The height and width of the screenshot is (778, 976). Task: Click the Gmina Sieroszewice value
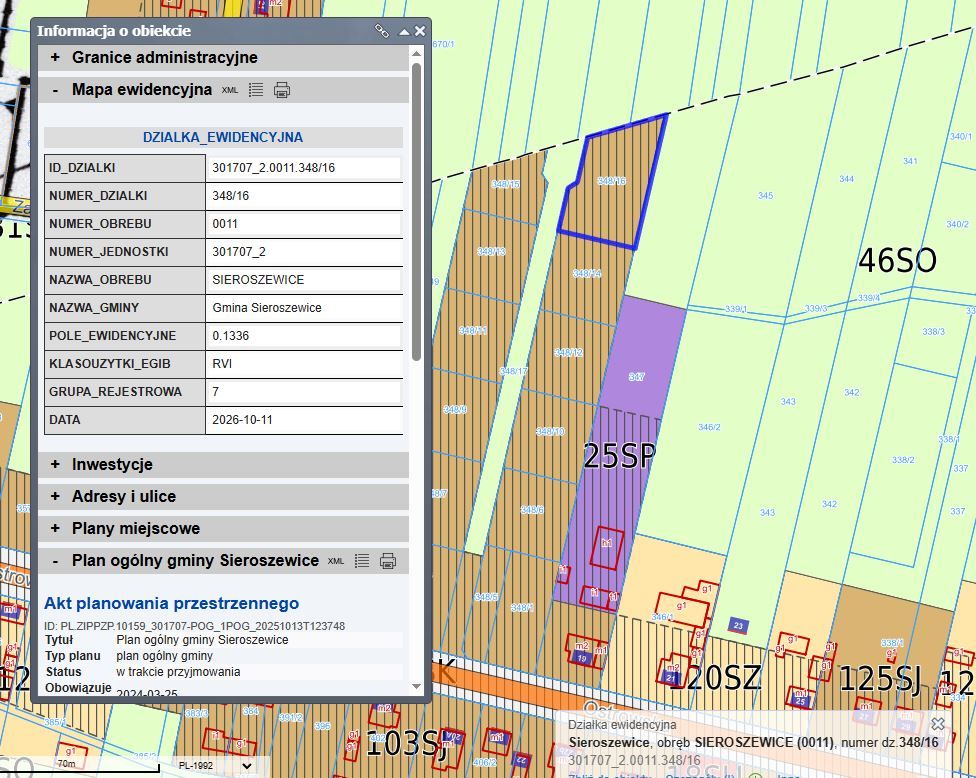(266, 308)
